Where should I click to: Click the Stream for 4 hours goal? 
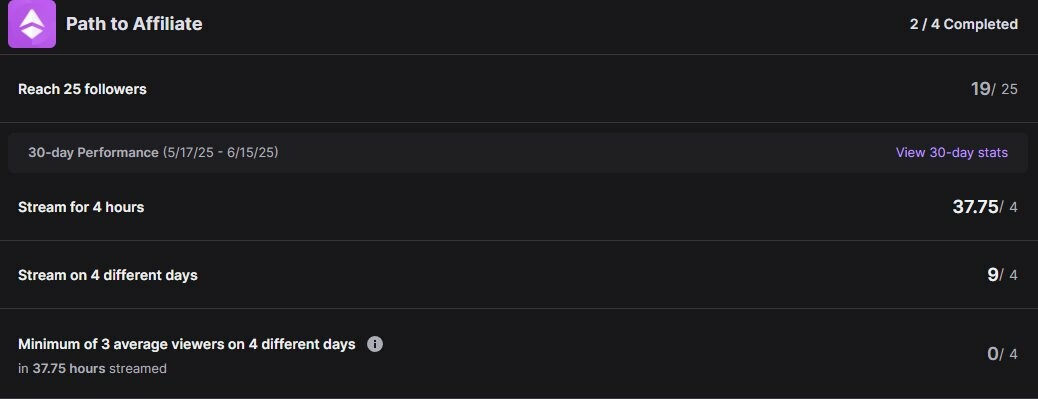pos(81,207)
